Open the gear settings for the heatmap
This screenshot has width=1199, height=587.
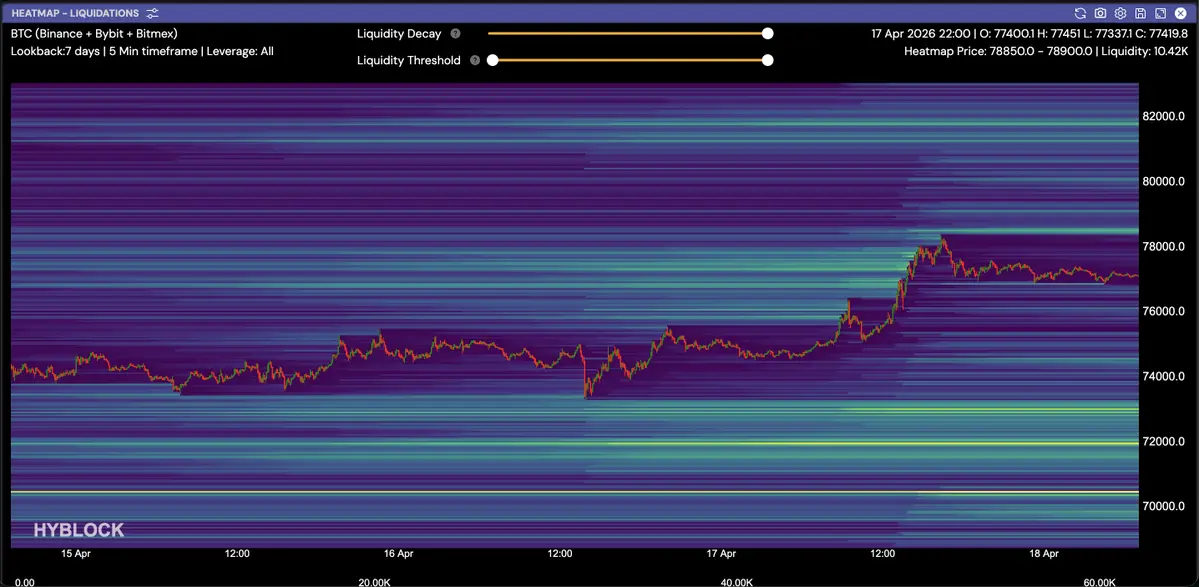(x=1120, y=13)
